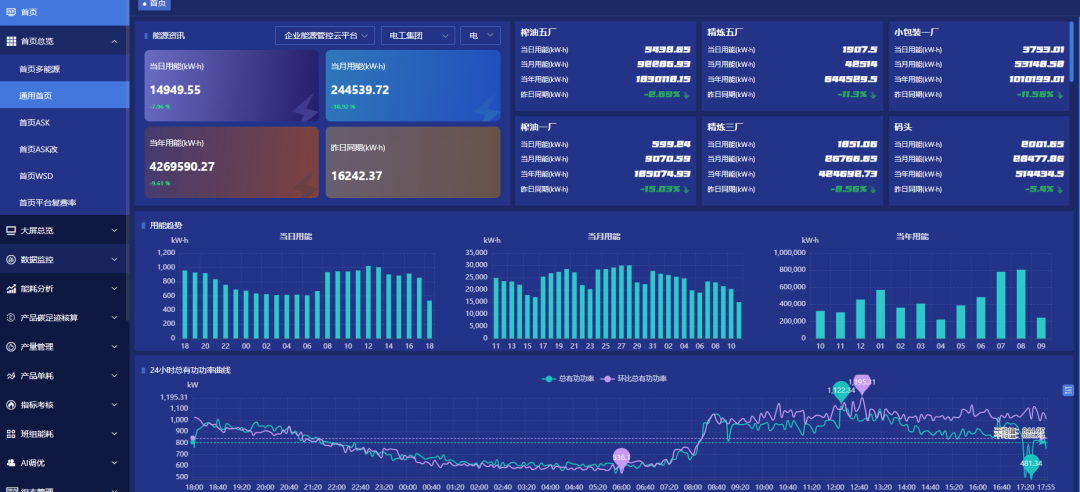Image resolution: width=1080 pixels, height=492 pixels.
Task: Click the 精炼五厂 card title
Action: pyautogui.click(x=725, y=32)
